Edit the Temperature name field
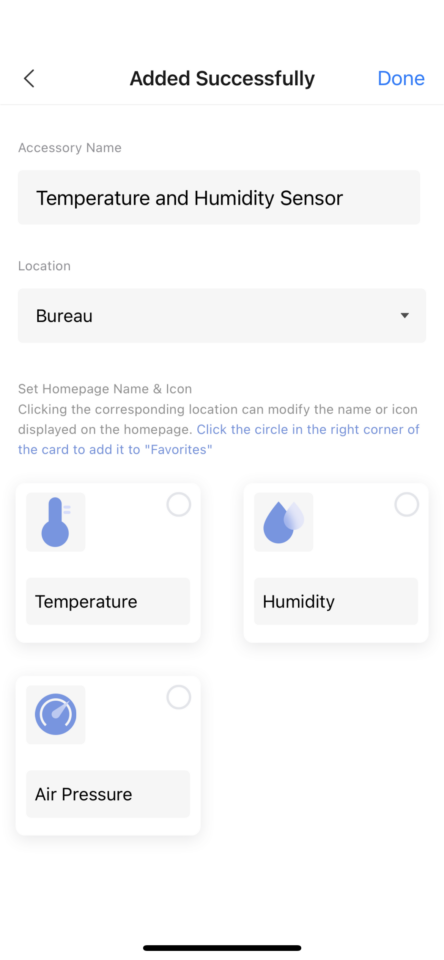The height and width of the screenshot is (960, 444). point(108,601)
